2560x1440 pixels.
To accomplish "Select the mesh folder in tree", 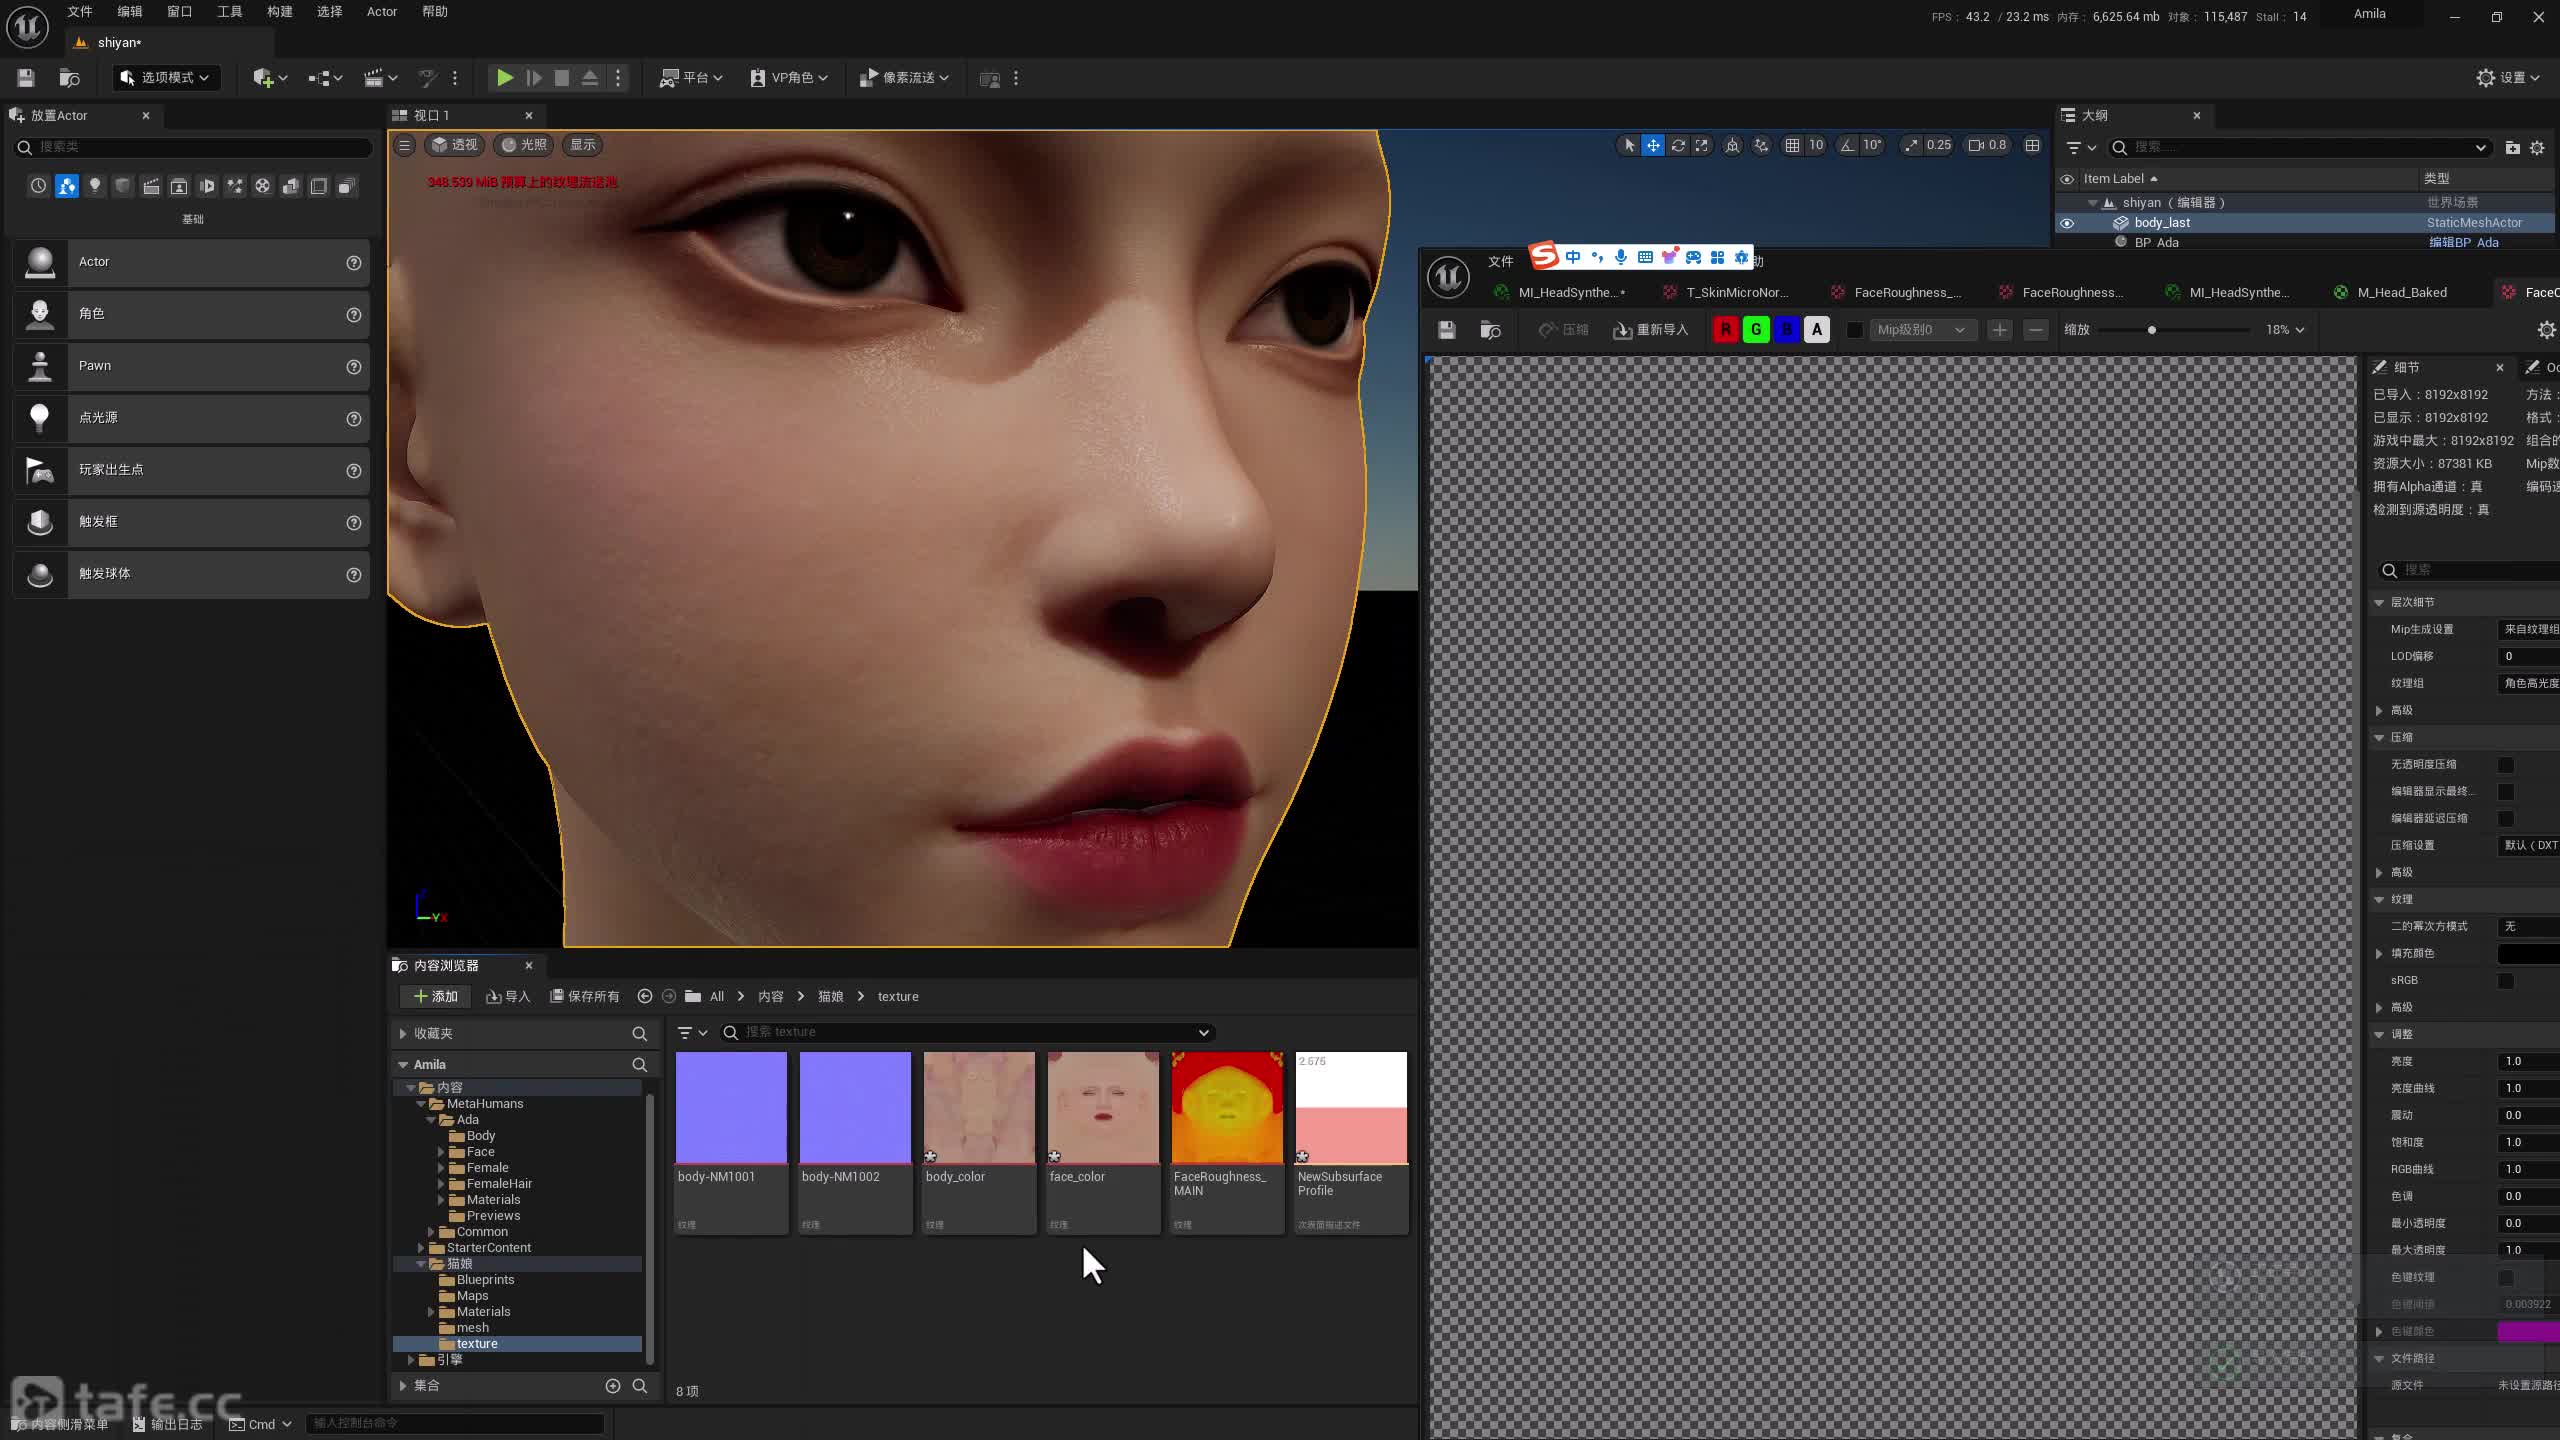I will click(473, 1328).
